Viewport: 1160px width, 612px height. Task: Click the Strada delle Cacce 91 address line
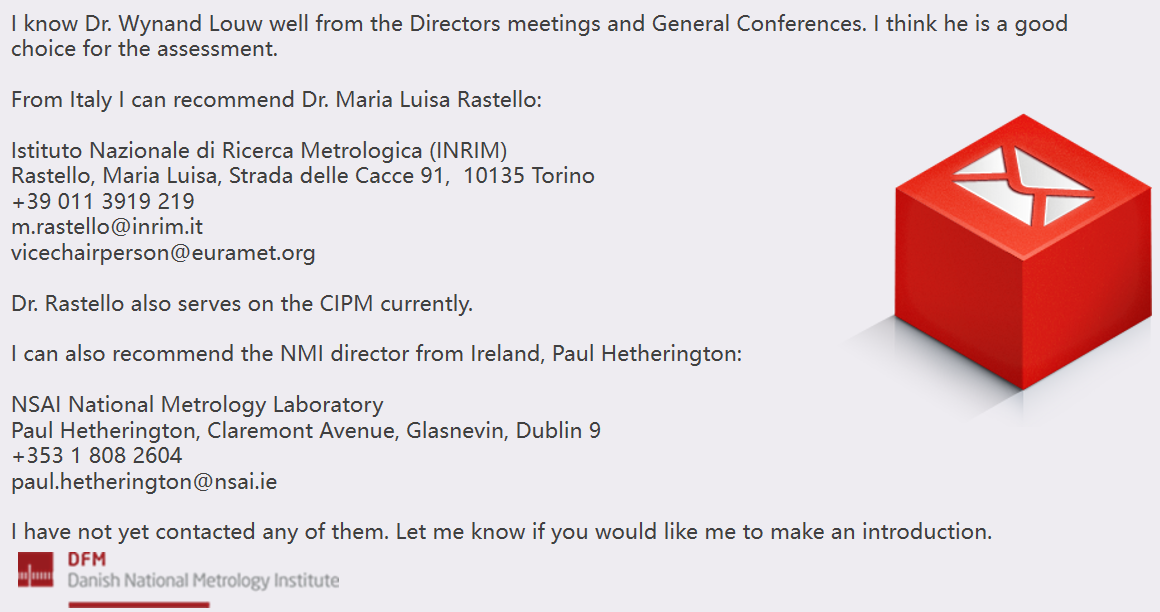303,175
